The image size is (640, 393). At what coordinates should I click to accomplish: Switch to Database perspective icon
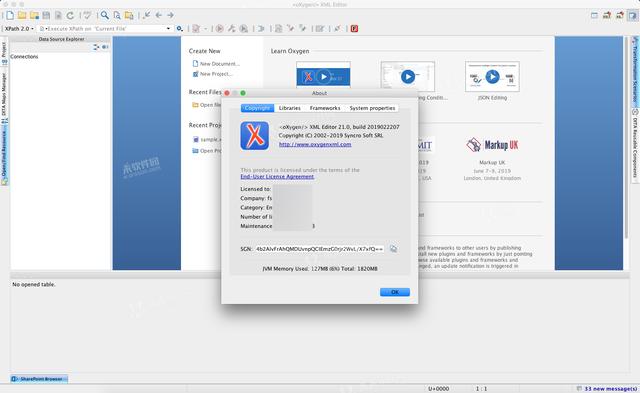pos(632,16)
